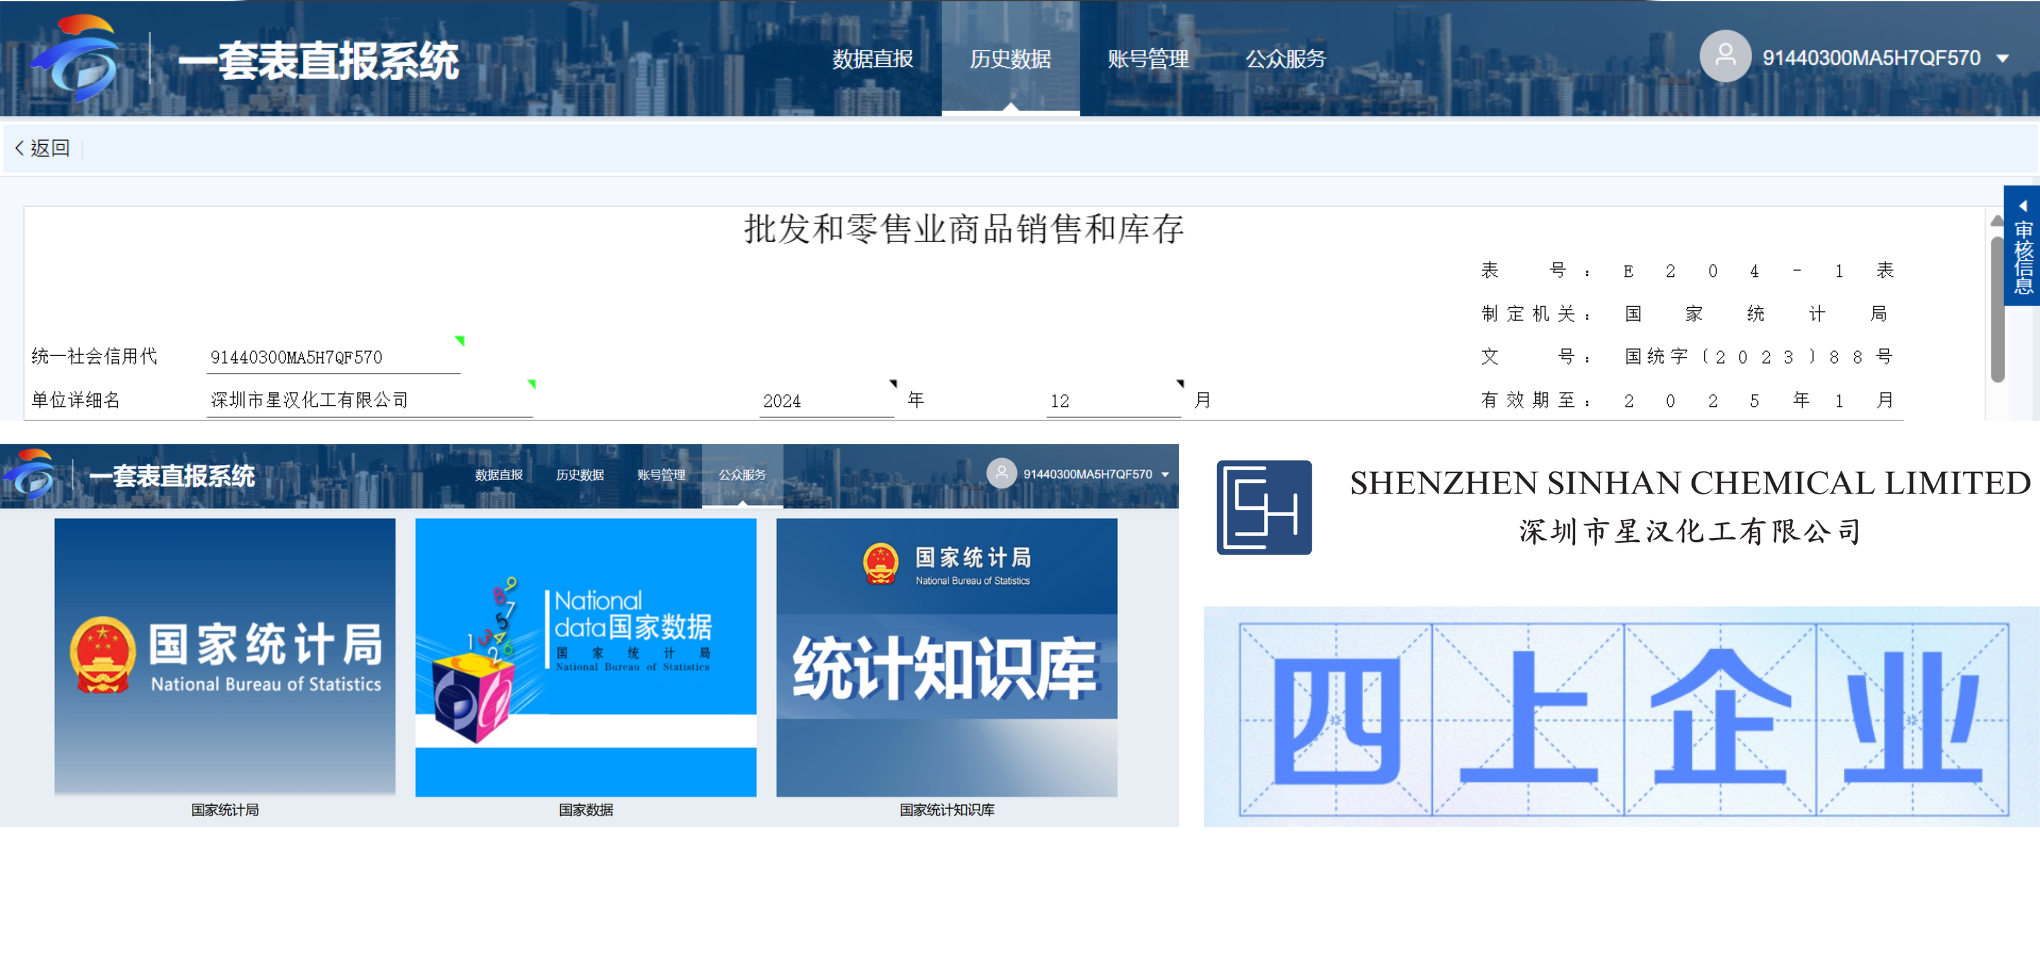Click the 国家统计局 caption link
This screenshot has height=960, width=2040.
point(225,810)
